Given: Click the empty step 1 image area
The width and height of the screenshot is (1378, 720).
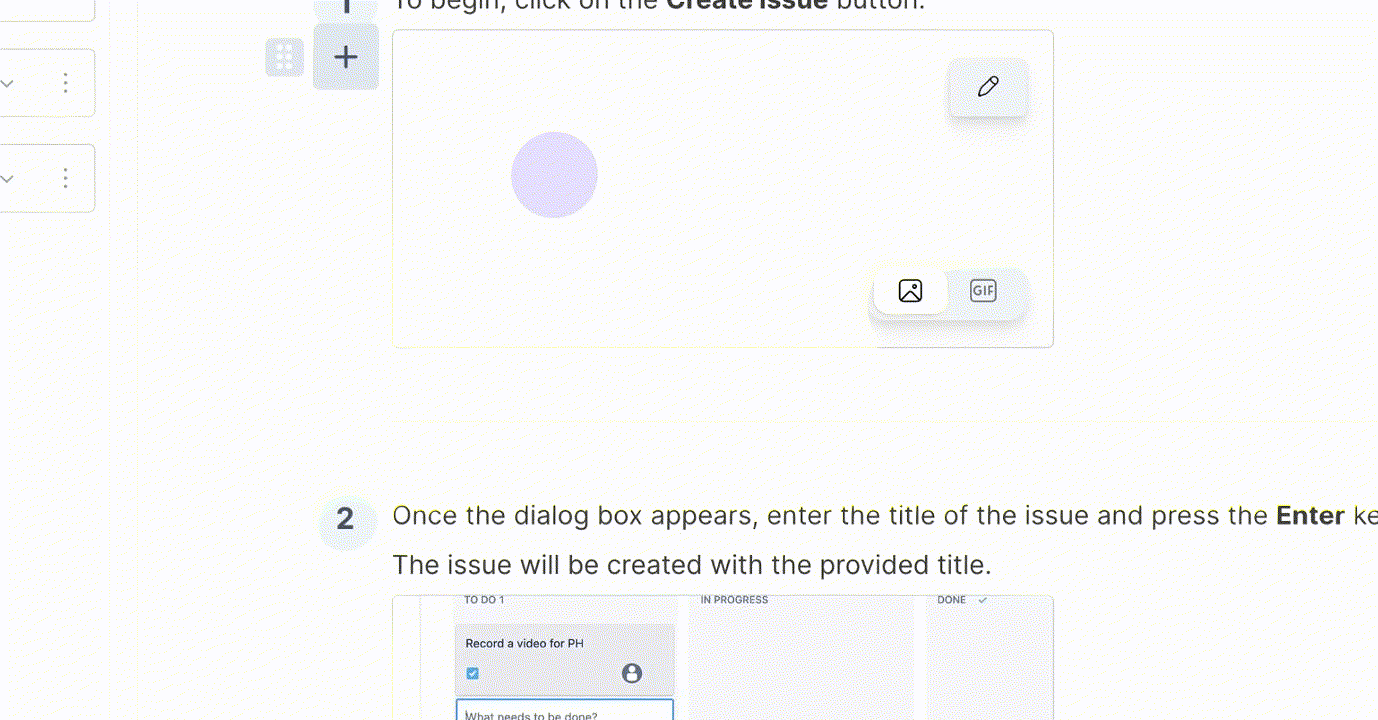Looking at the screenshot, I should [x=723, y=189].
